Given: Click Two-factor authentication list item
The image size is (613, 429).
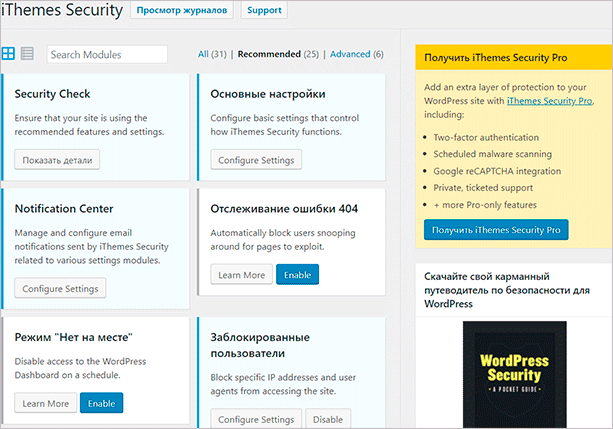Looking at the screenshot, I should click(486, 137).
